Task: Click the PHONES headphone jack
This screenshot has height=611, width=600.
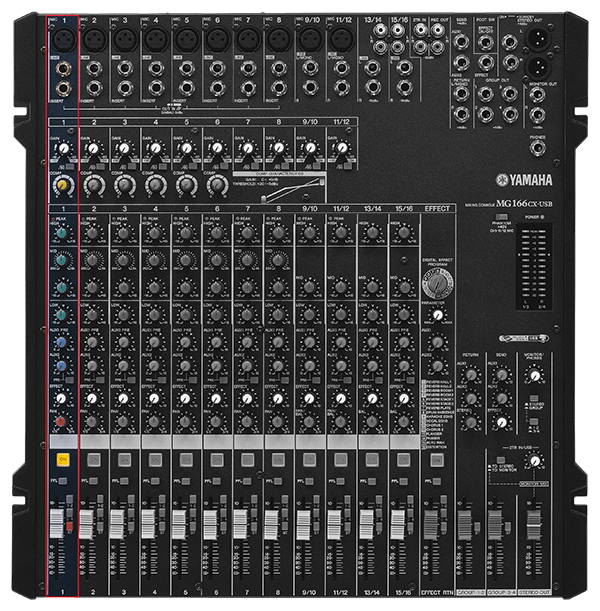Action: coord(538,148)
